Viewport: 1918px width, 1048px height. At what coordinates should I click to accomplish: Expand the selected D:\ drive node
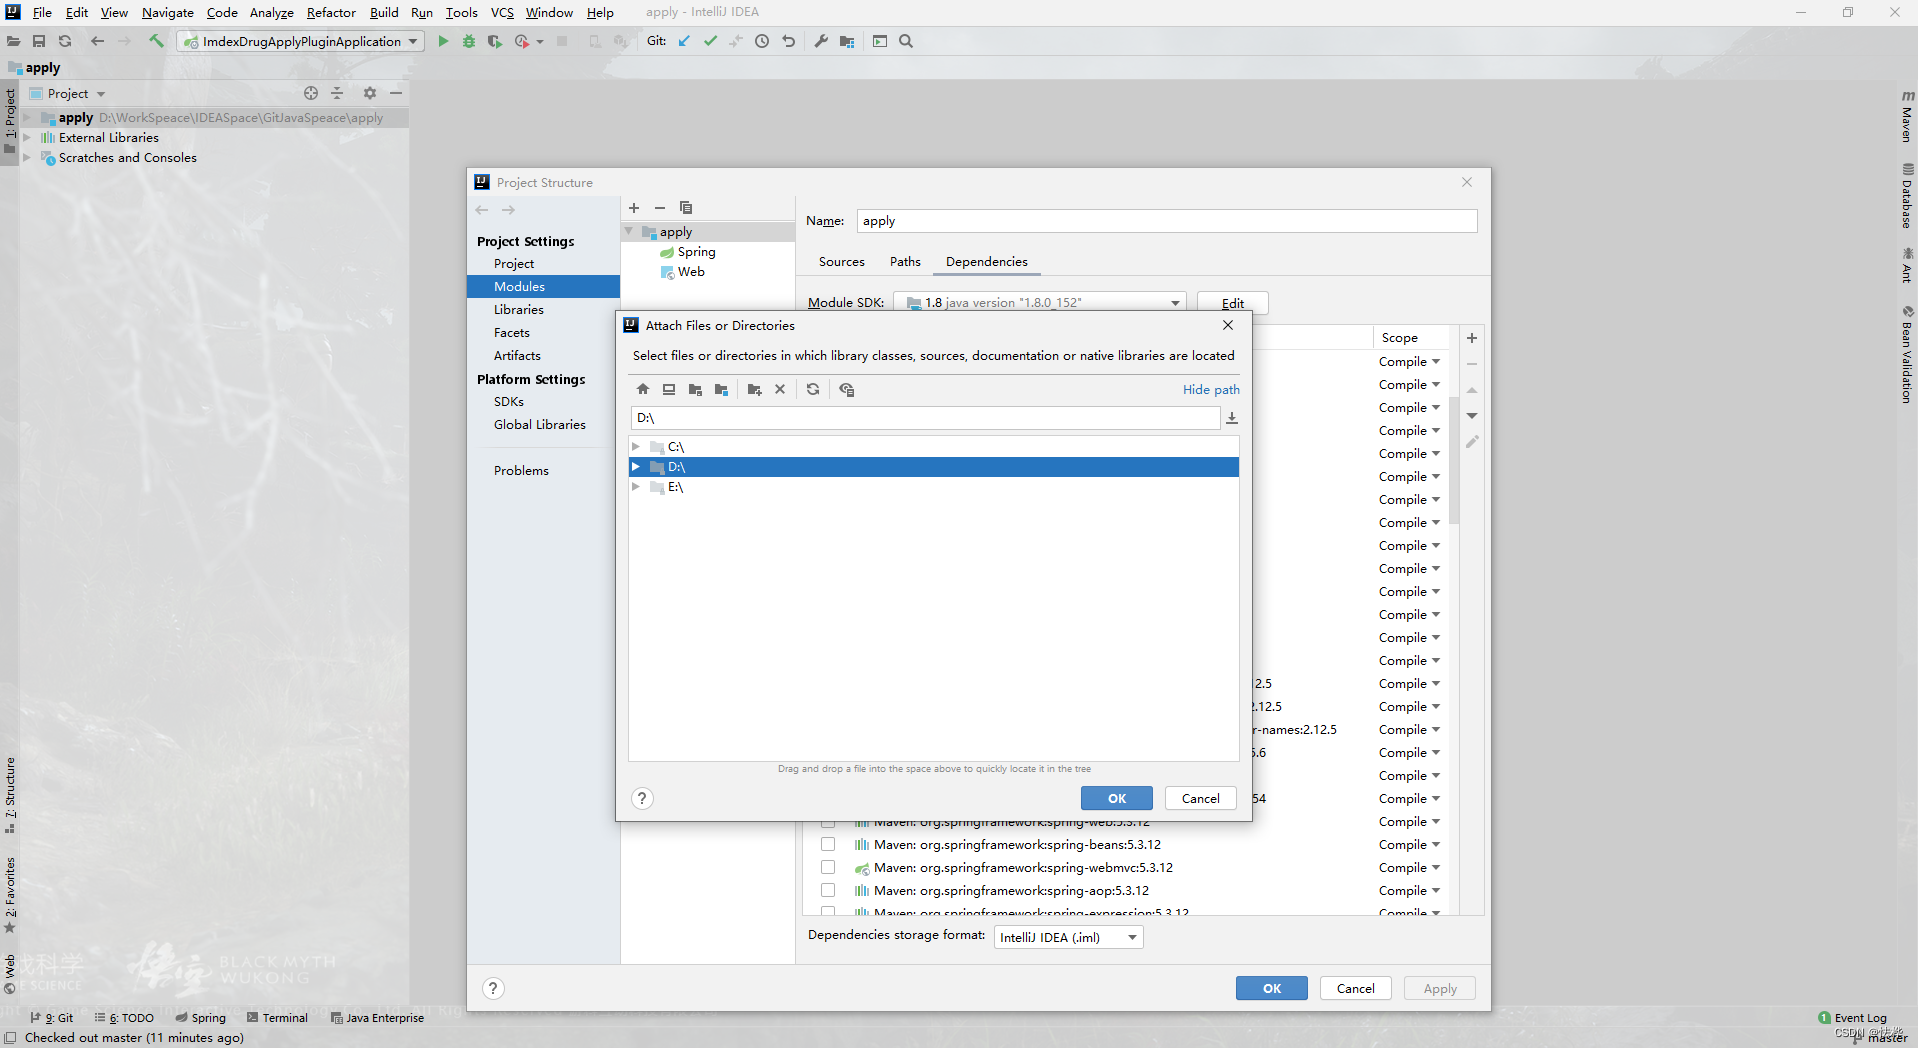click(636, 467)
